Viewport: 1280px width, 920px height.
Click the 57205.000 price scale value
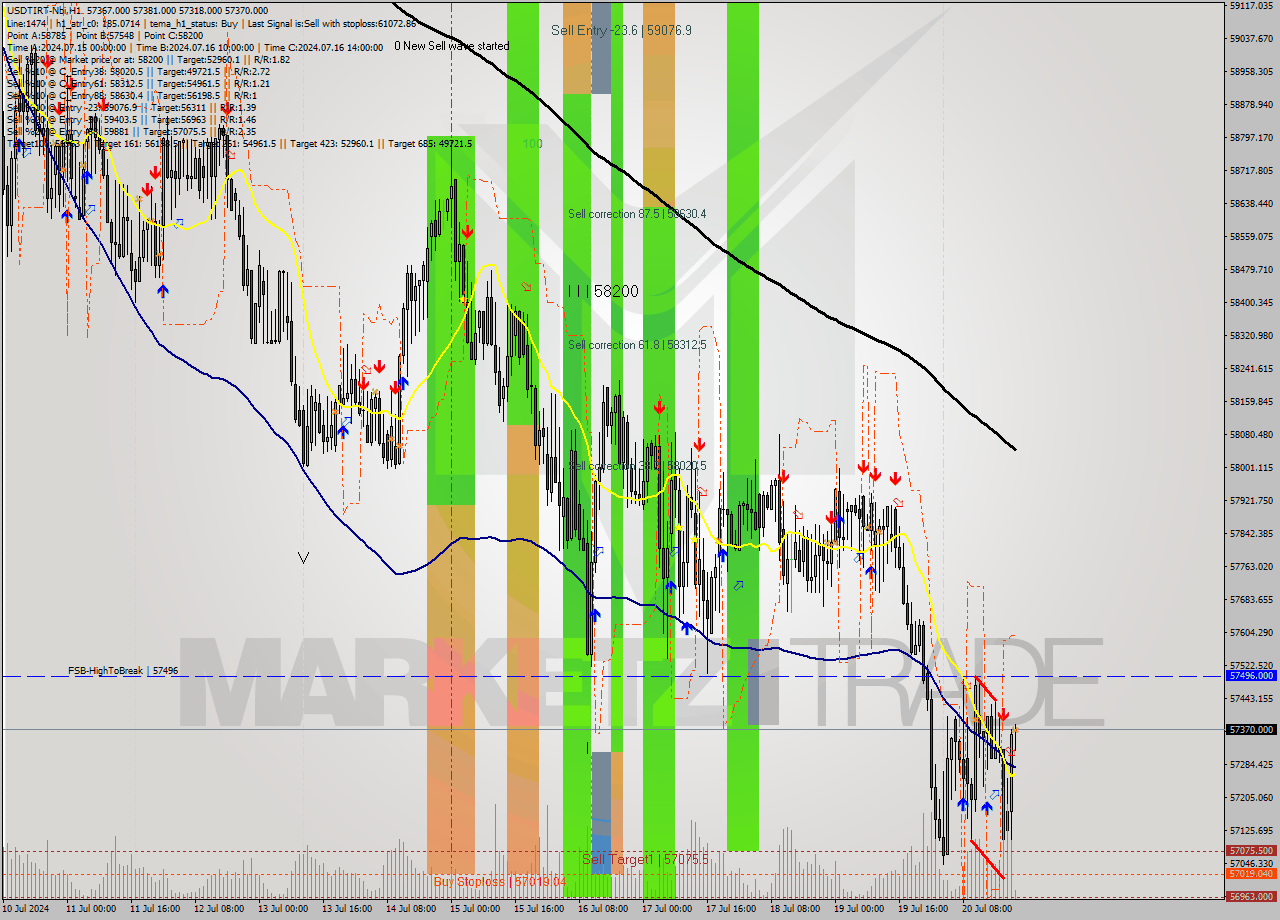coord(1251,798)
